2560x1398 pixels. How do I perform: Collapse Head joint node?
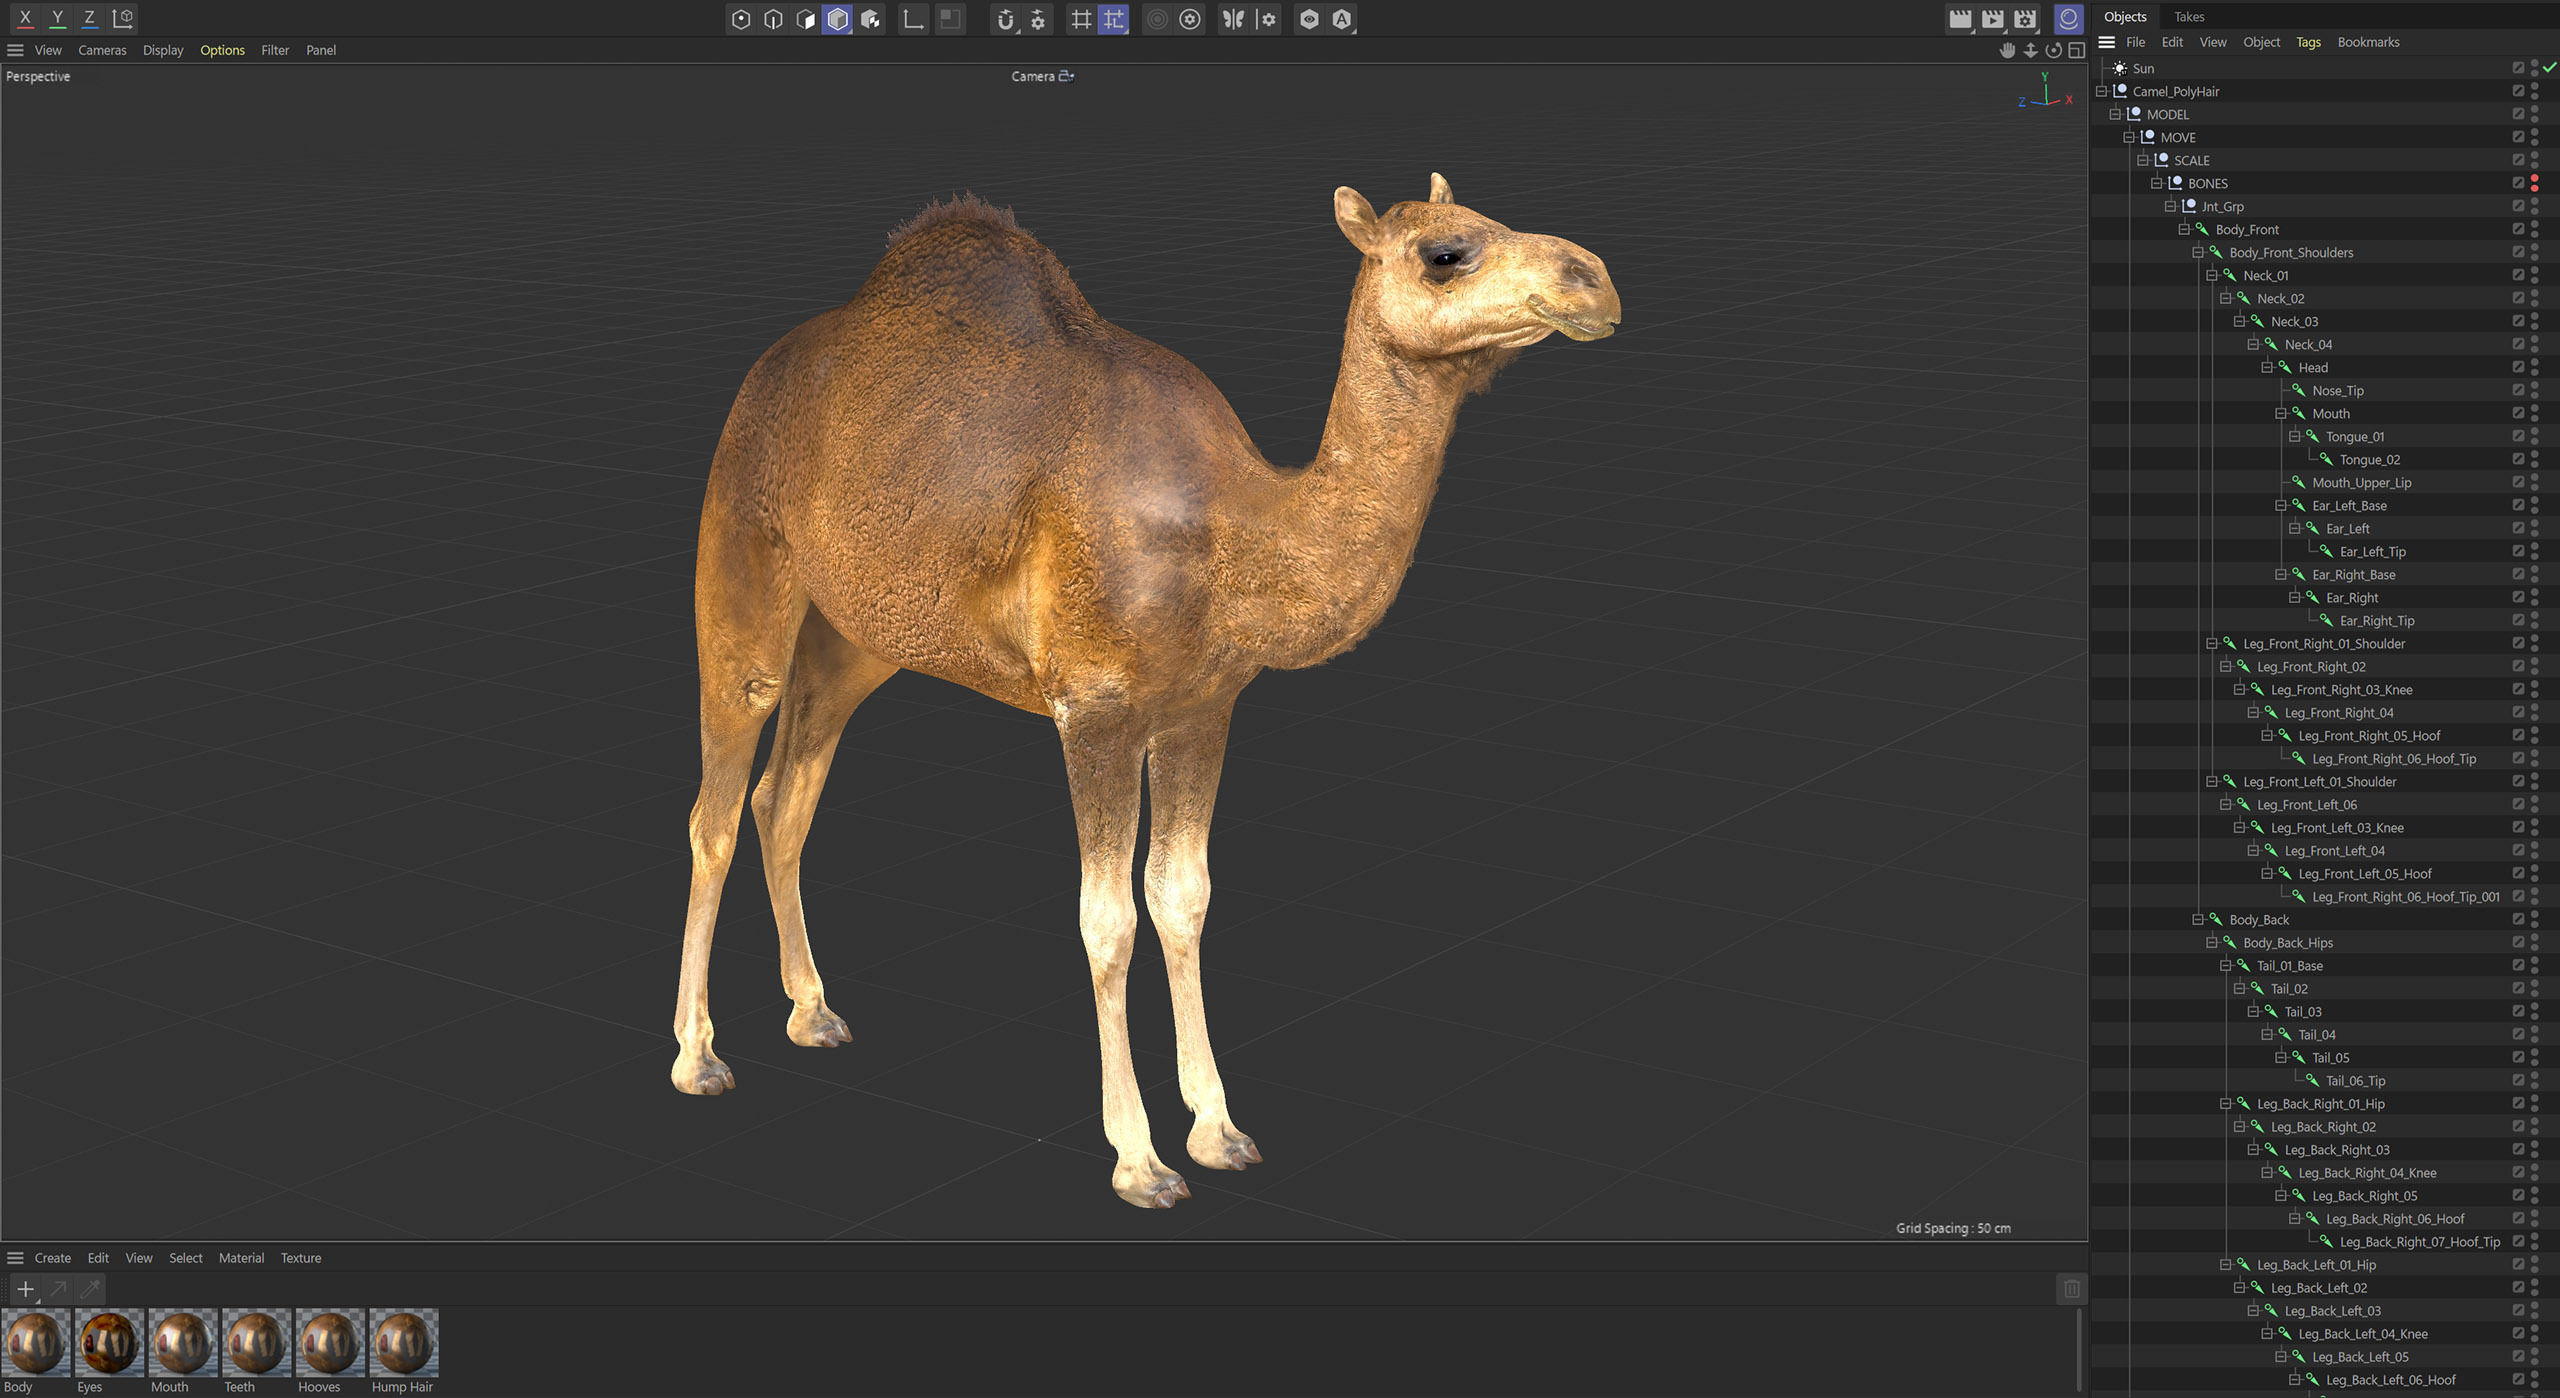coord(2268,367)
